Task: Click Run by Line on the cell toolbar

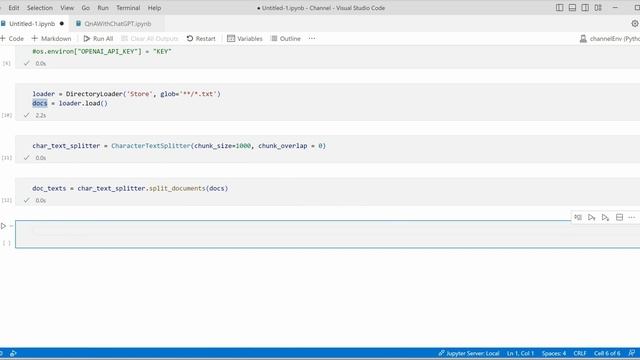Action: pos(578,217)
